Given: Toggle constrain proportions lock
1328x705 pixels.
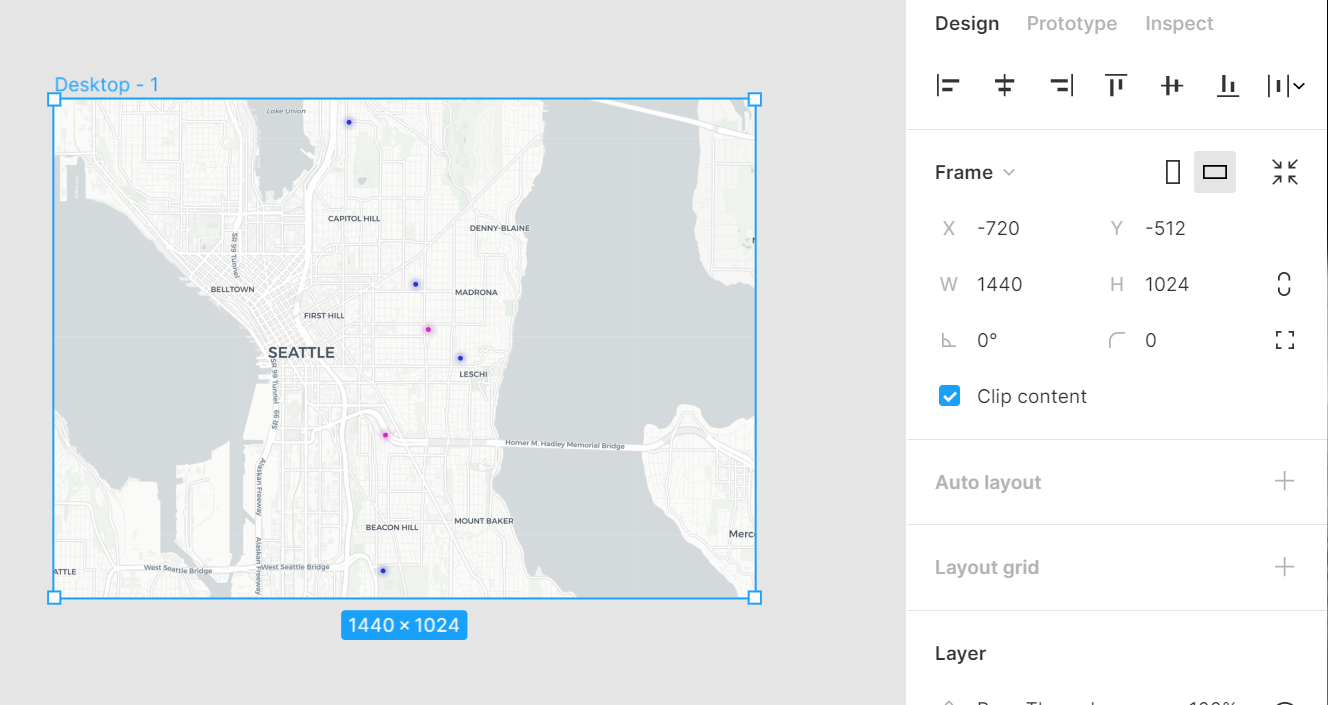Looking at the screenshot, I should (1285, 284).
